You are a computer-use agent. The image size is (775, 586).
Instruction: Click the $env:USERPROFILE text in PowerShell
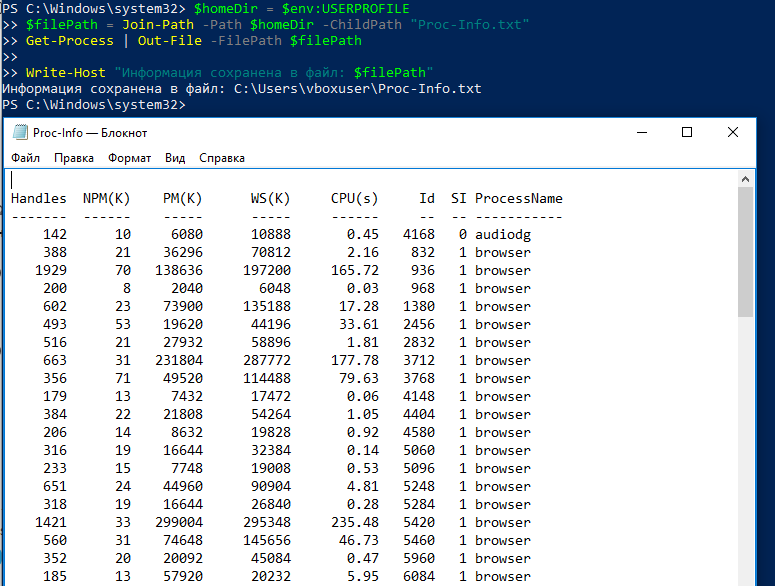tap(345, 9)
